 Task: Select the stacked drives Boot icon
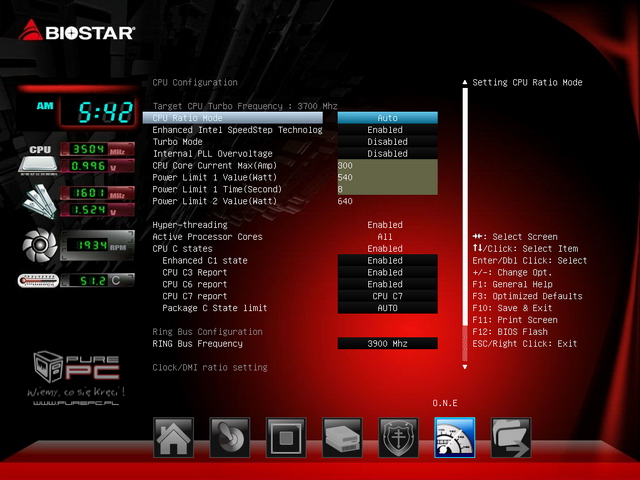pos(342,438)
